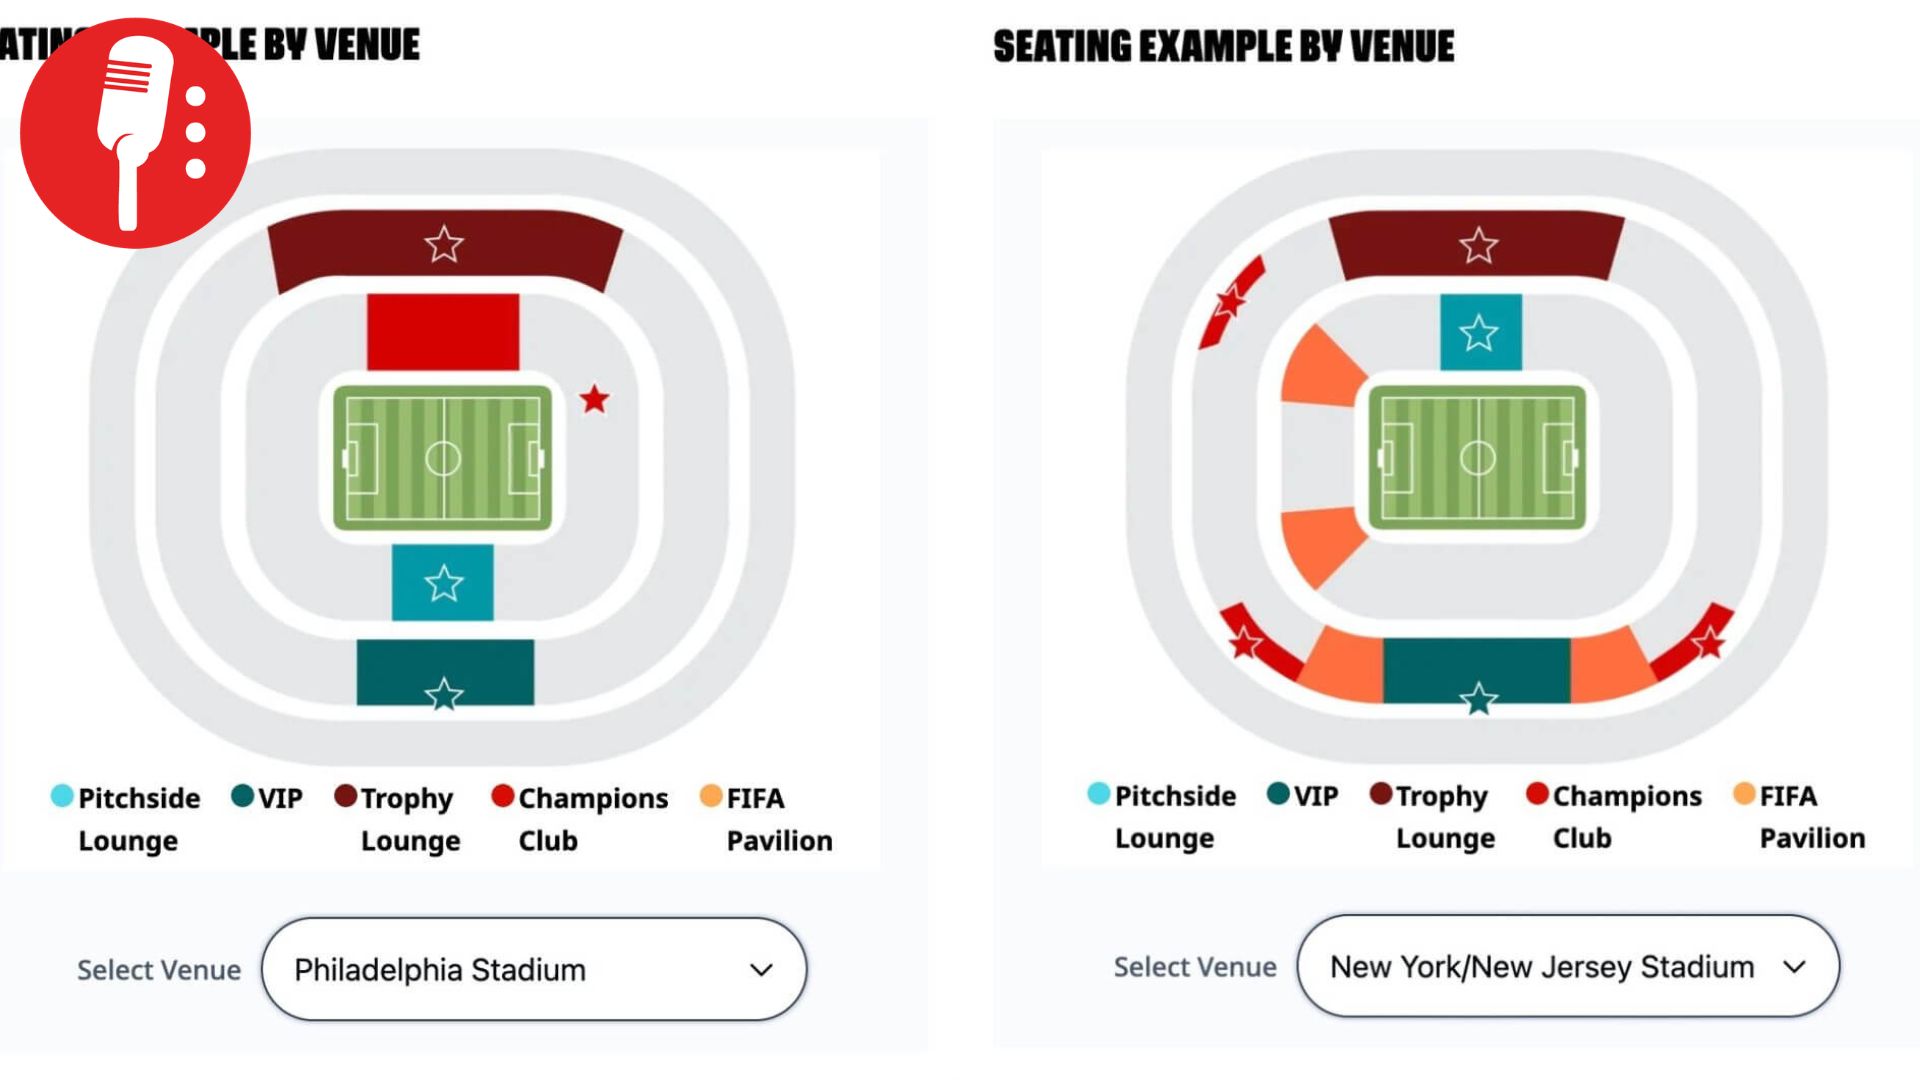This screenshot has height=1080, width=1920.
Task: Select the red Champions Club block in Philadelphia map
Action: pos(443,331)
